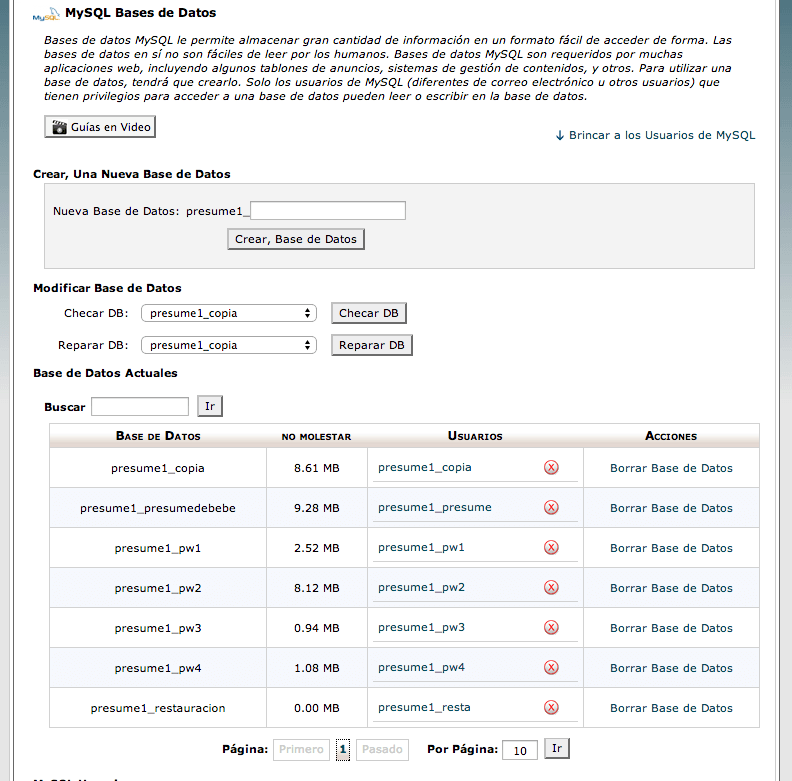Remove user presume1_resta via red X icon

(x=551, y=707)
